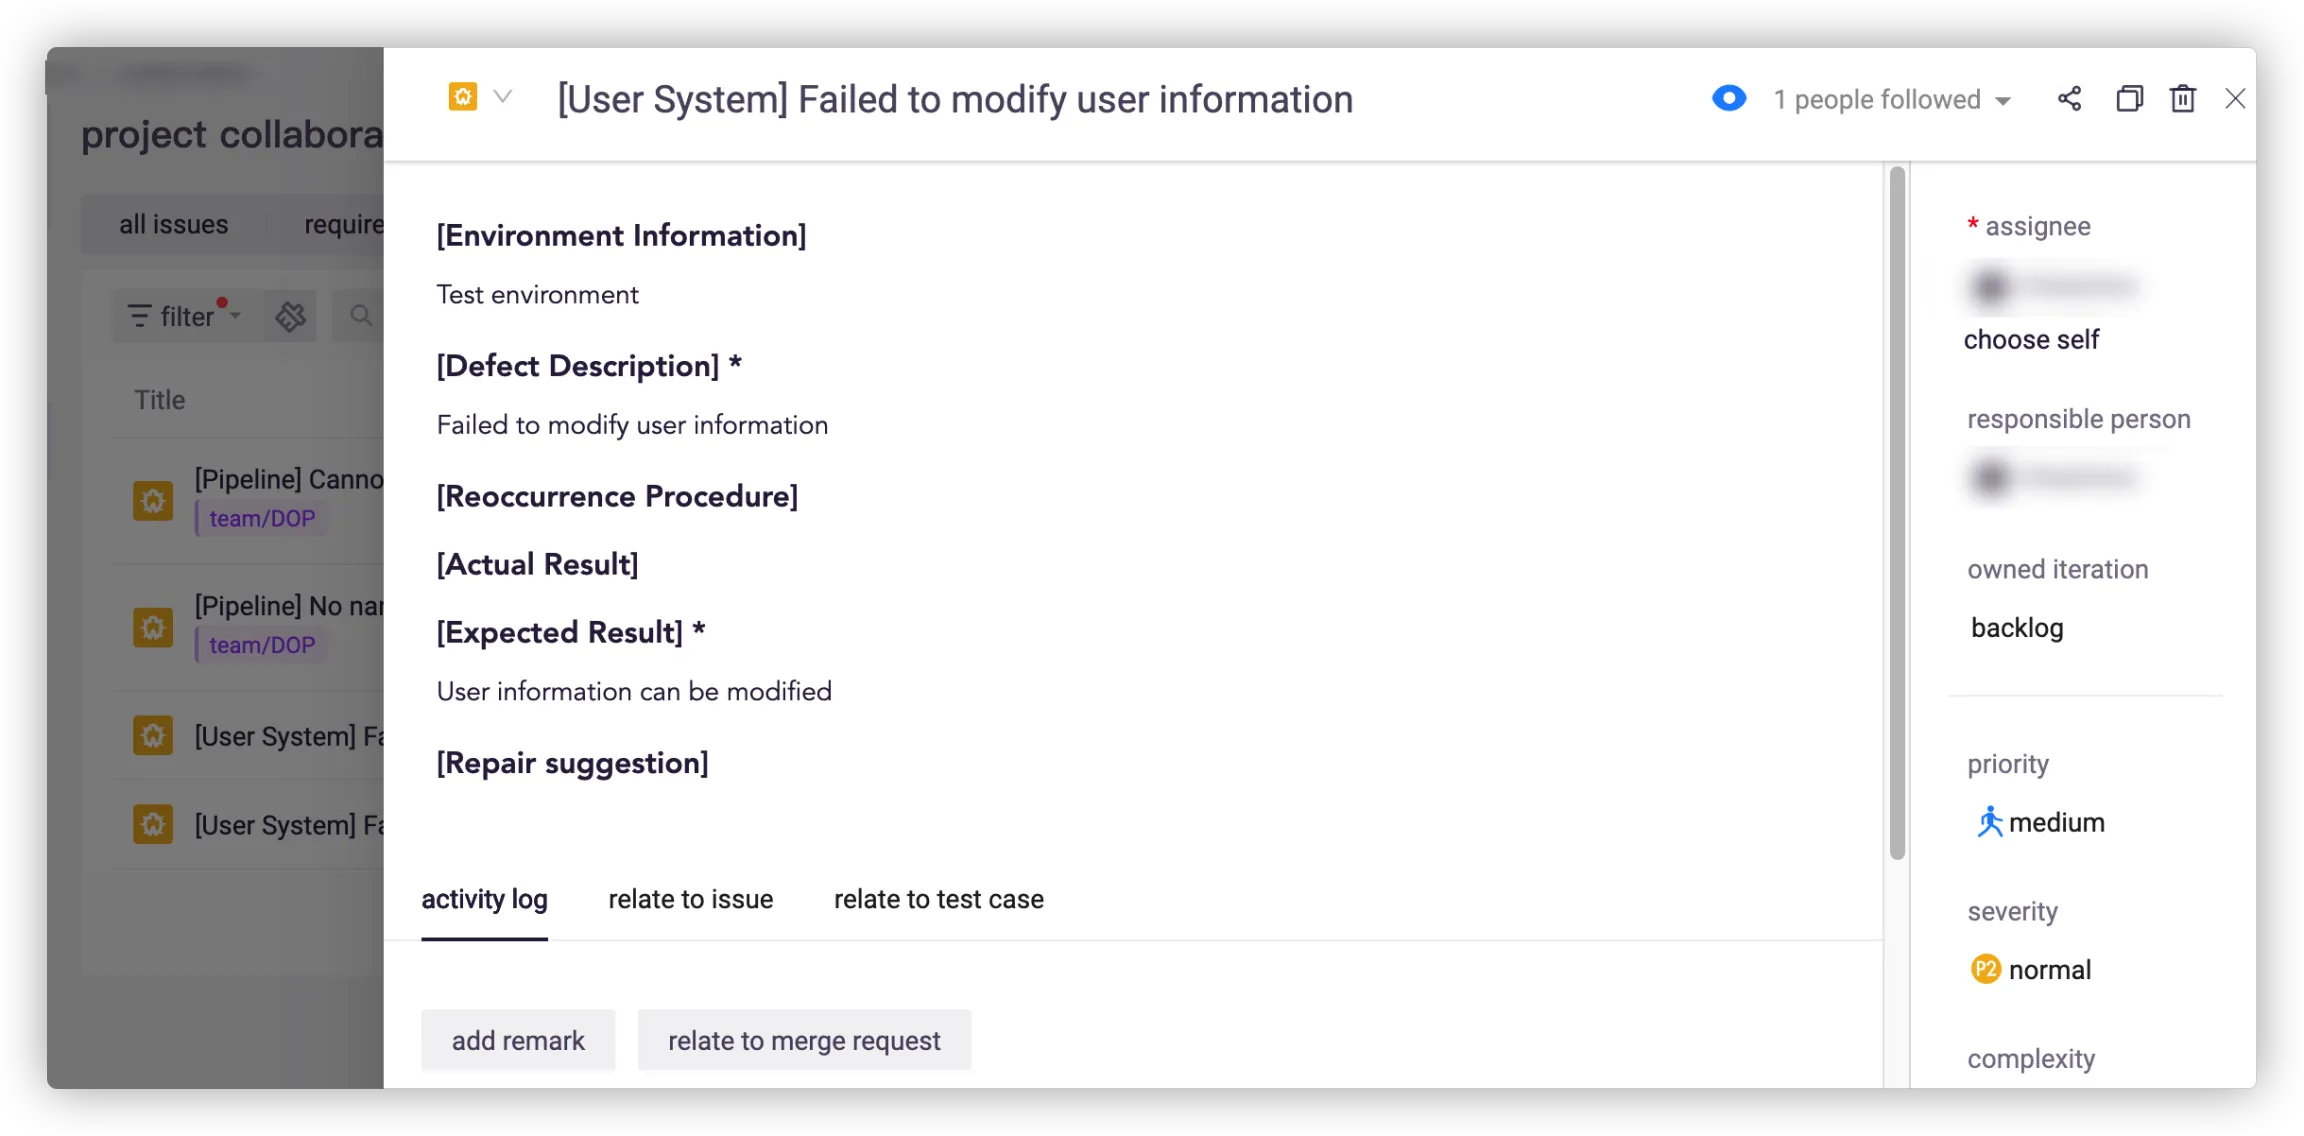This screenshot has height=1136, width=2304.
Task: Expand the issue type chevron dropdown
Action: coord(503,97)
